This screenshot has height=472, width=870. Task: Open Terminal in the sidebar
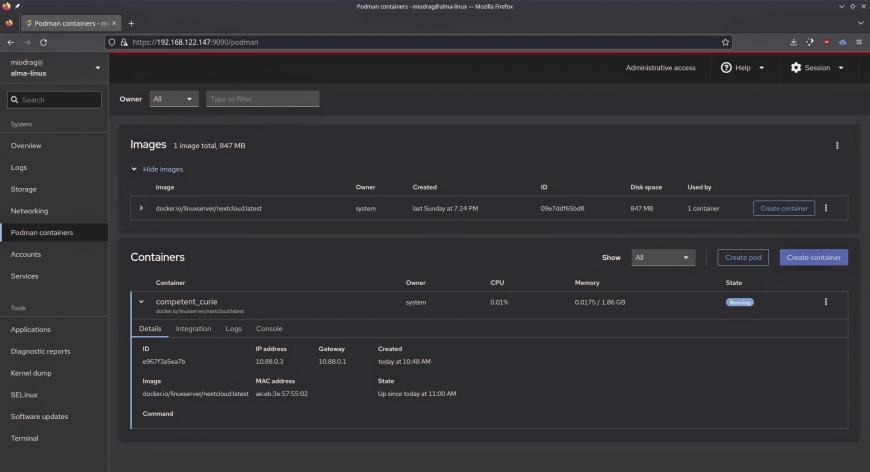tap(54, 438)
